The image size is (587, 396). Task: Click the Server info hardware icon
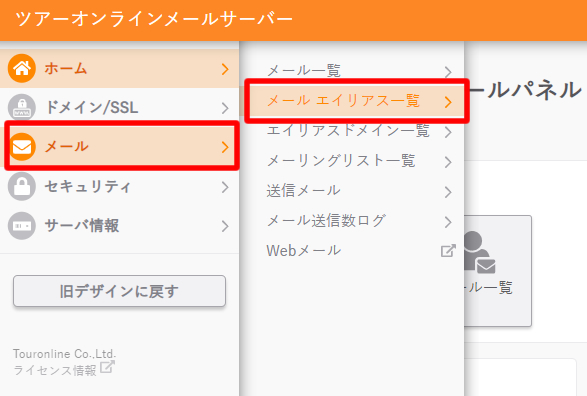(x=22, y=226)
